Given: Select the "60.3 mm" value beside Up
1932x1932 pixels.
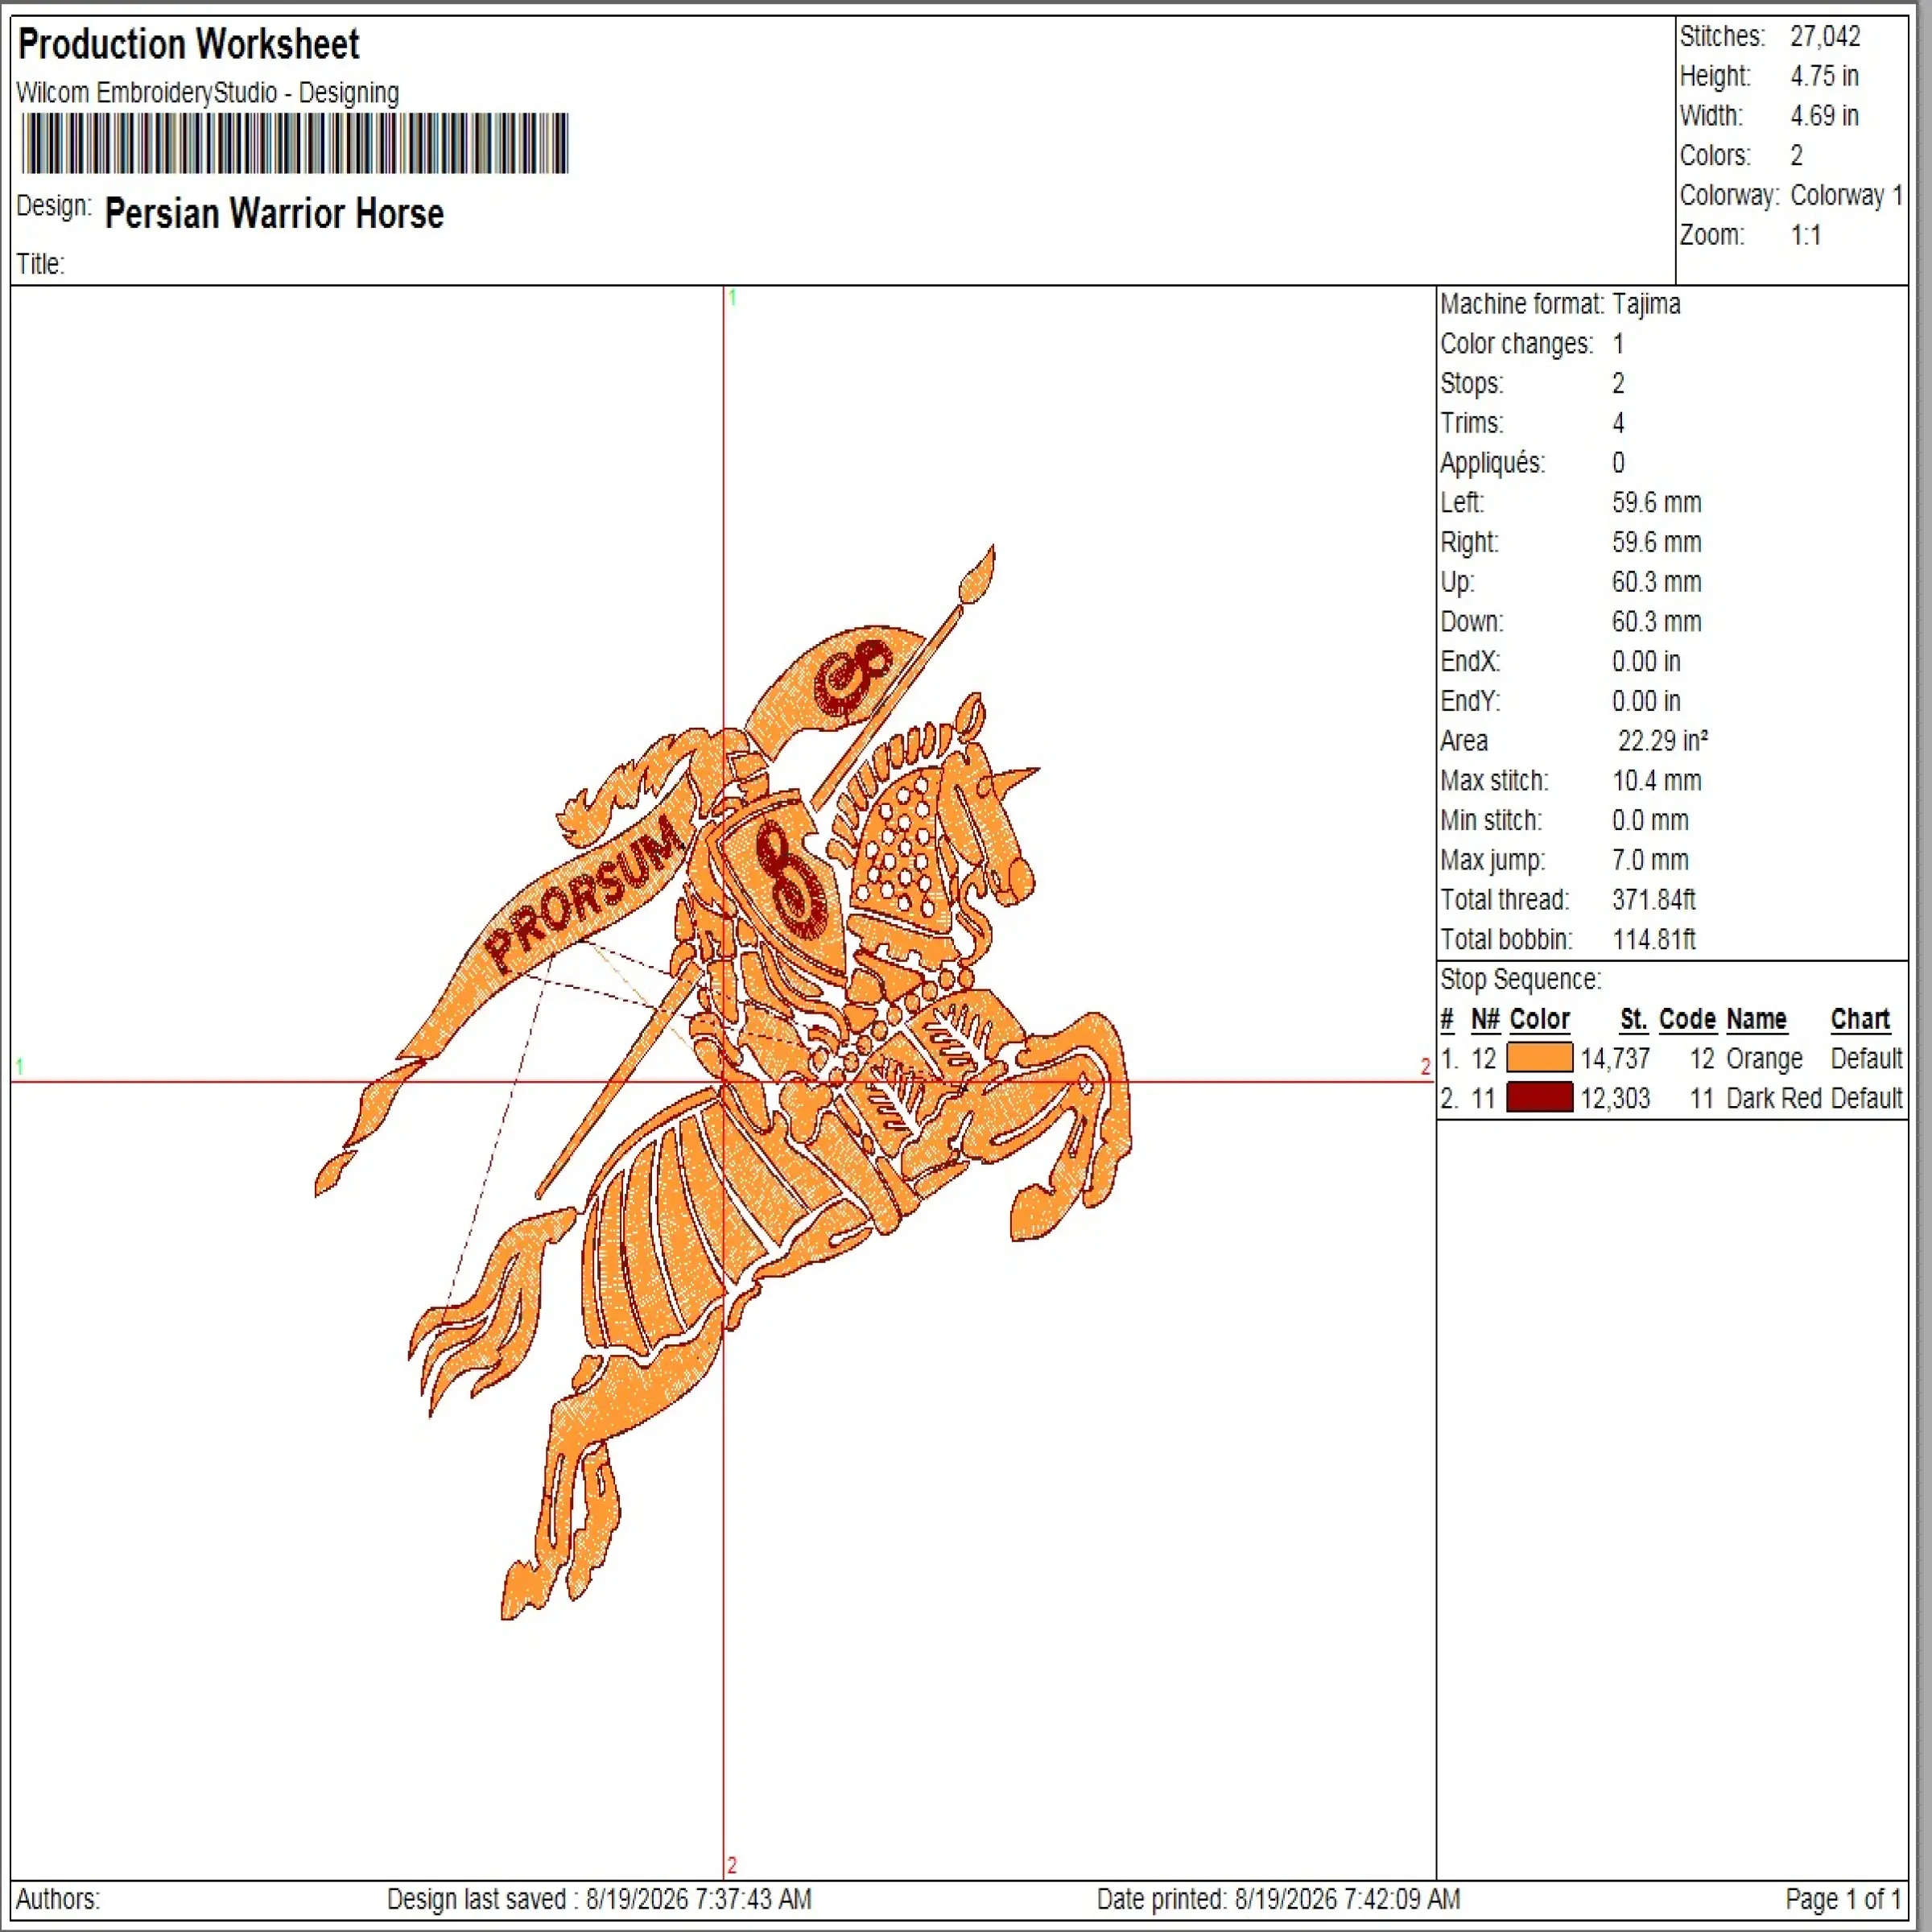Looking at the screenshot, I should click(x=1656, y=582).
